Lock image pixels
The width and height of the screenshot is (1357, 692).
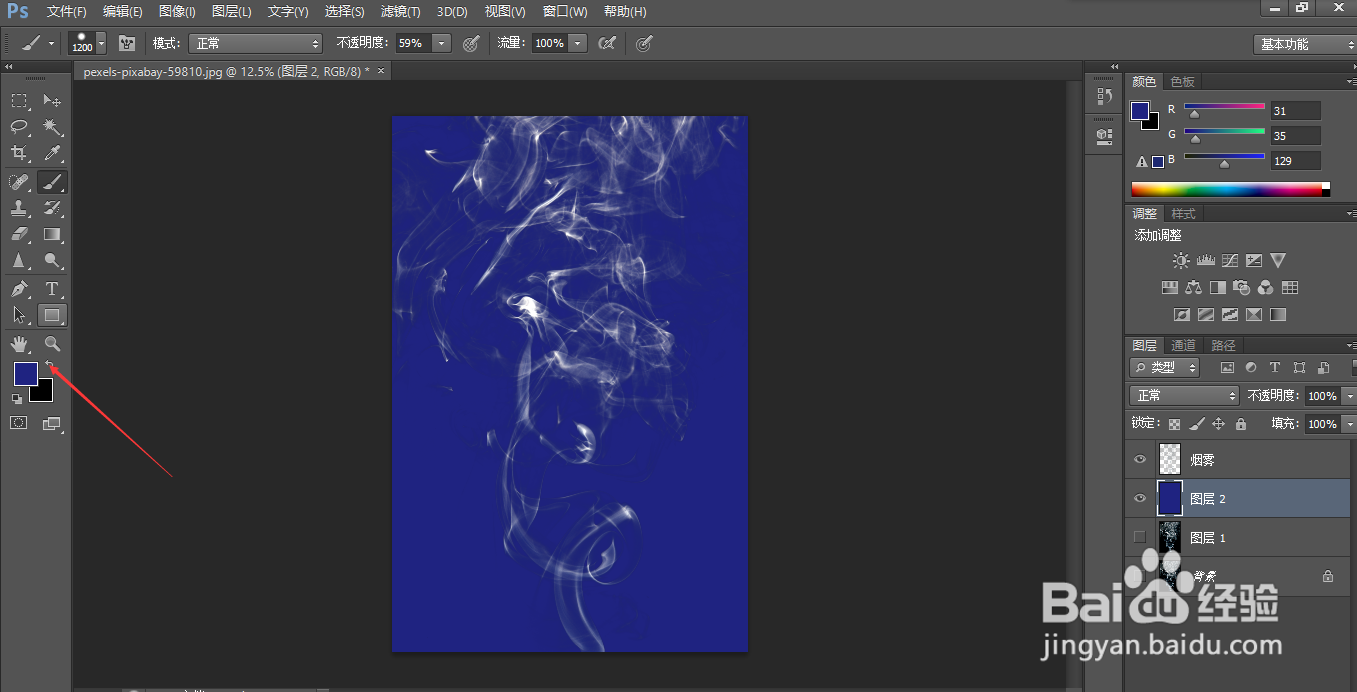1197,424
